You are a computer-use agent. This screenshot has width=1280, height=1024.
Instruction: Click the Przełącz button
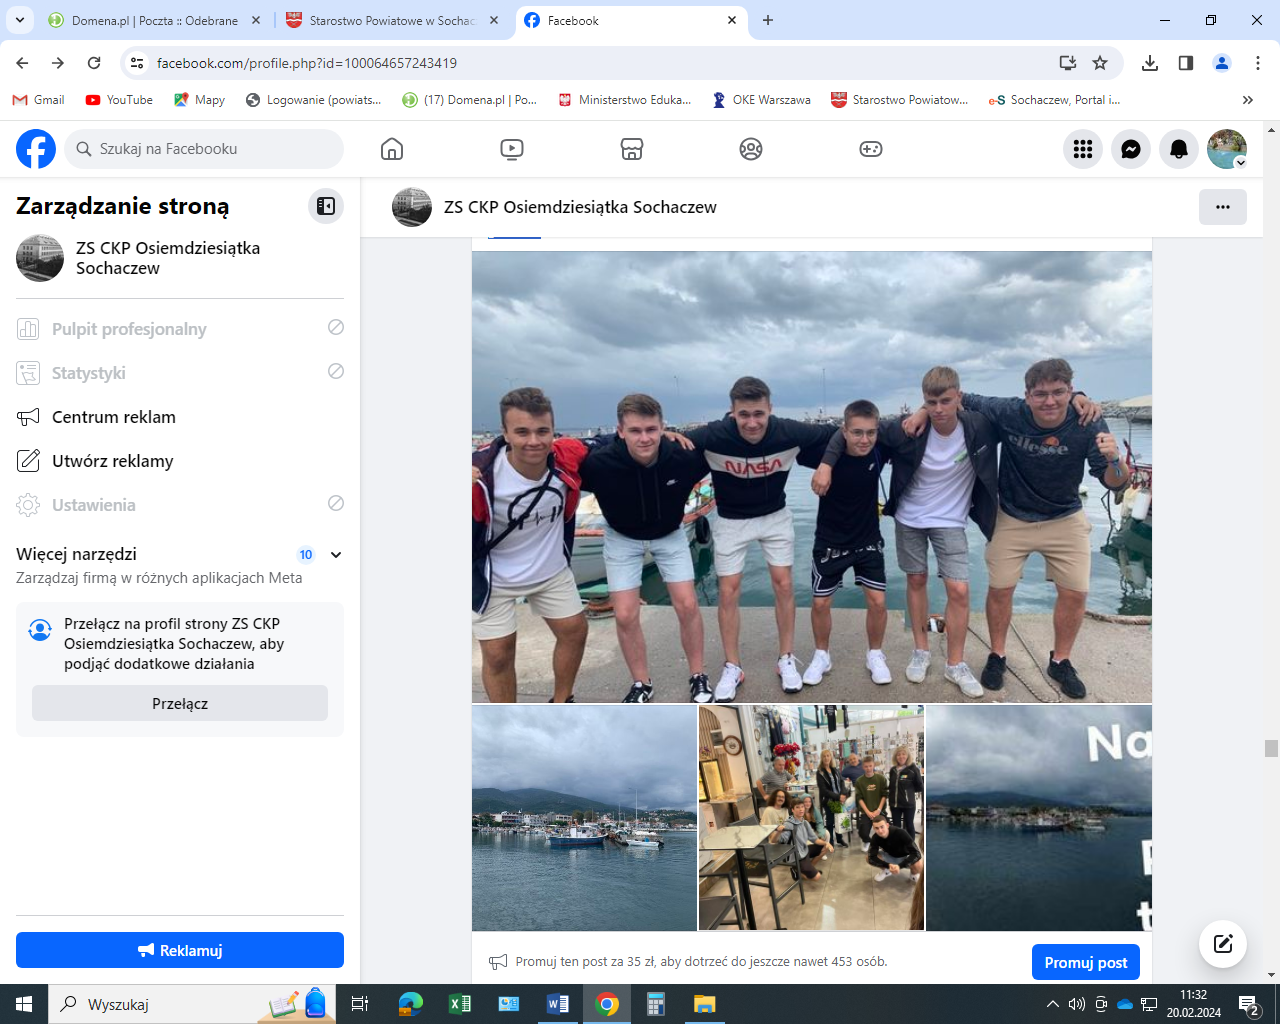tap(180, 703)
